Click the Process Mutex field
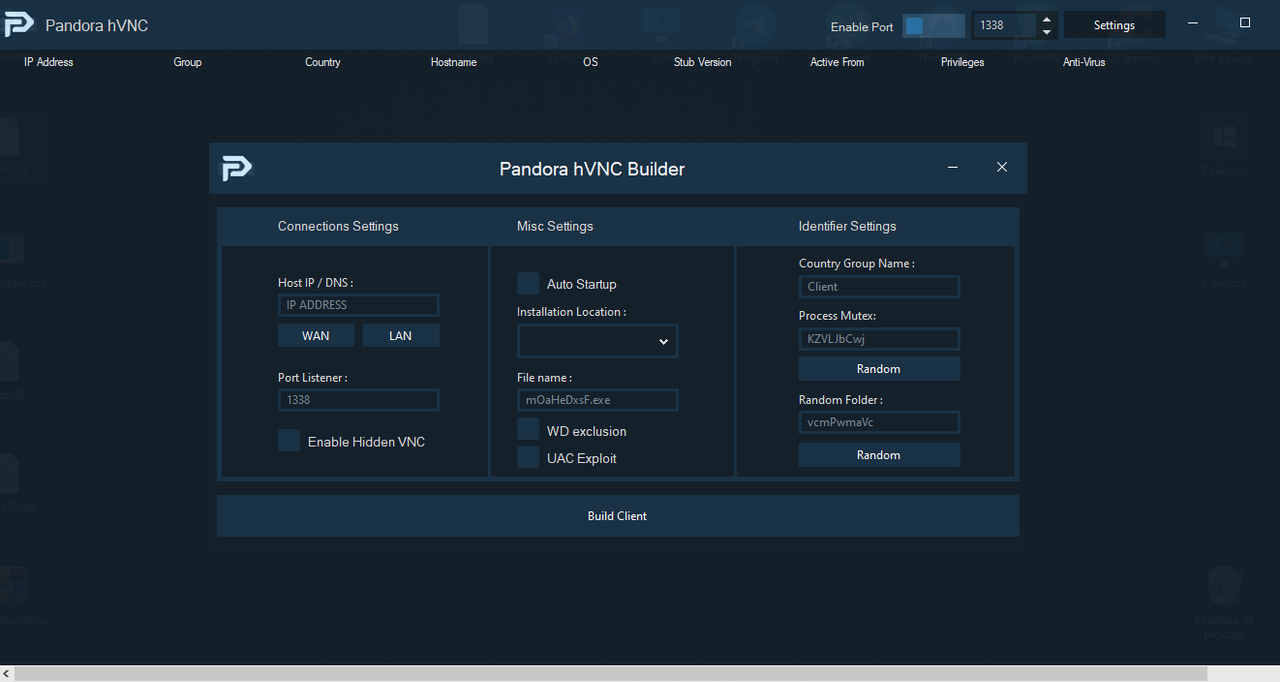 879,339
